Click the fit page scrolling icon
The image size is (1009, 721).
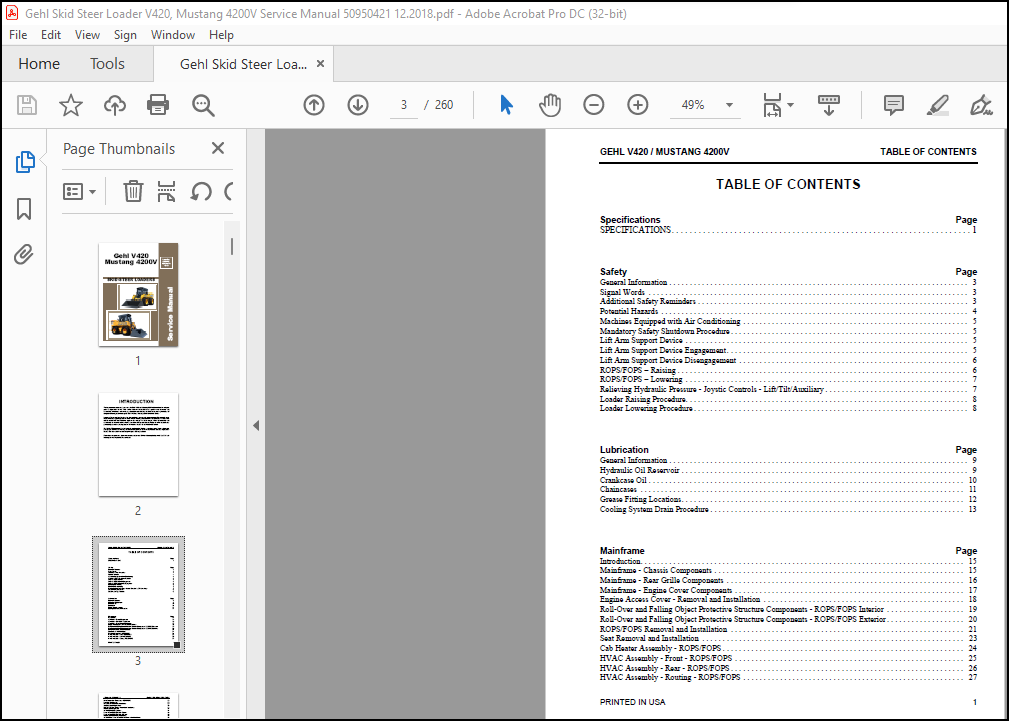(x=772, y=105)
